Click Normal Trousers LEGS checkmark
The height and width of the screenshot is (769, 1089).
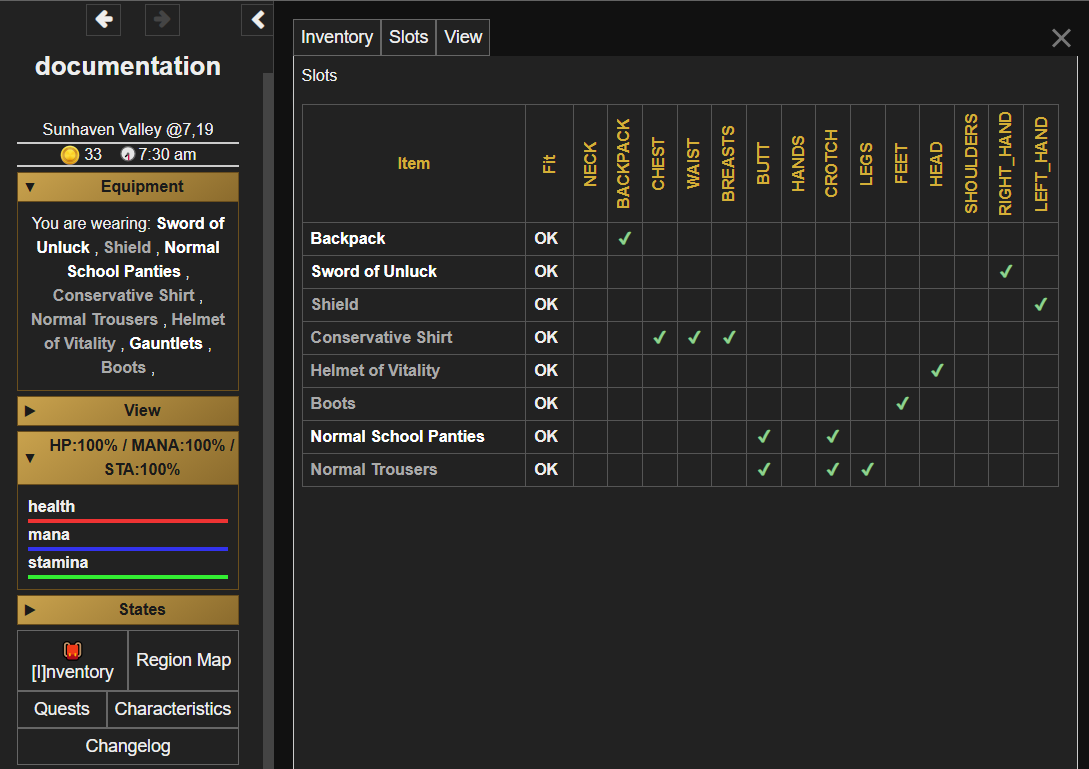[867, 470]
